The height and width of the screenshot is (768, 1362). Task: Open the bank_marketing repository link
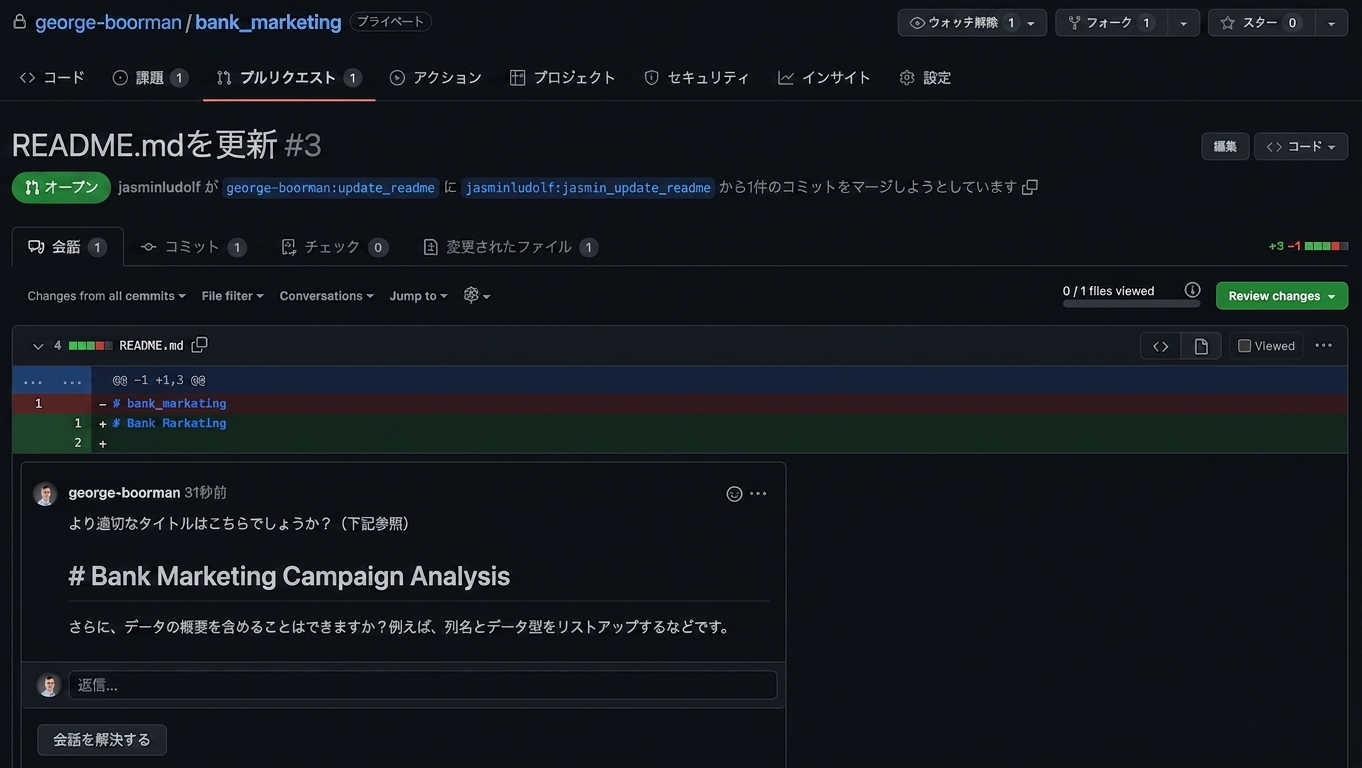coord(268,22)
